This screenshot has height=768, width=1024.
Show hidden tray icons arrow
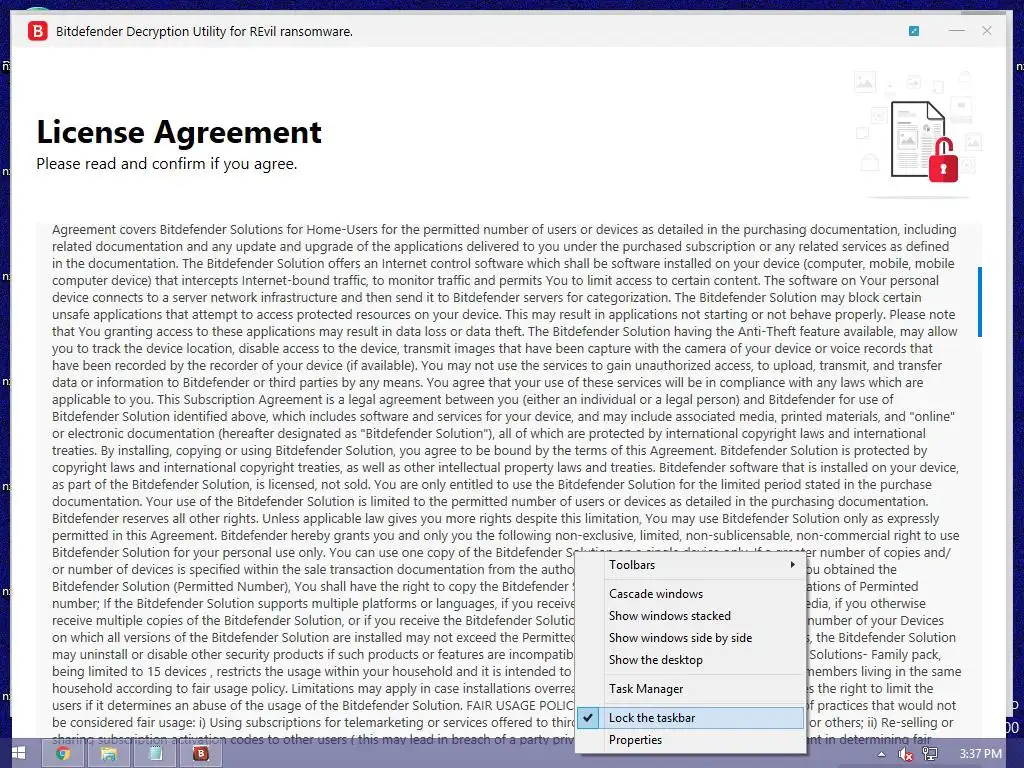pos(881,754)
